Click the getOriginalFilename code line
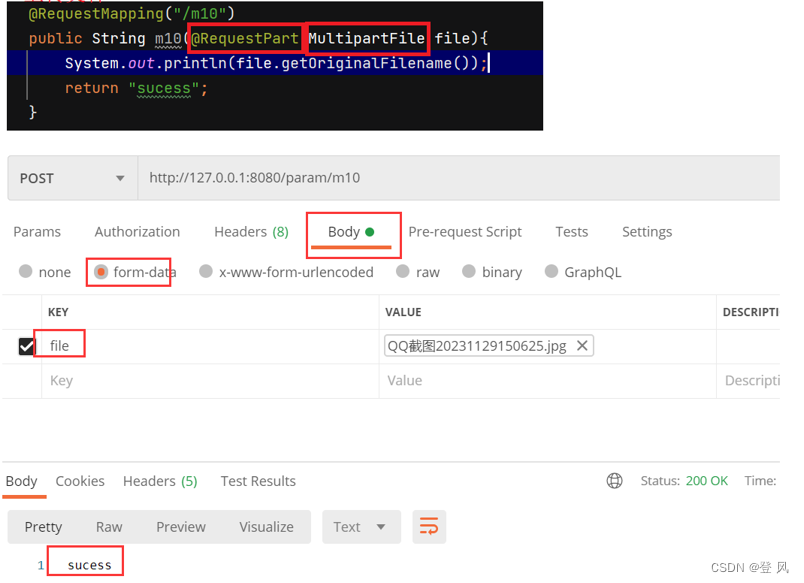 click(275, 63)
